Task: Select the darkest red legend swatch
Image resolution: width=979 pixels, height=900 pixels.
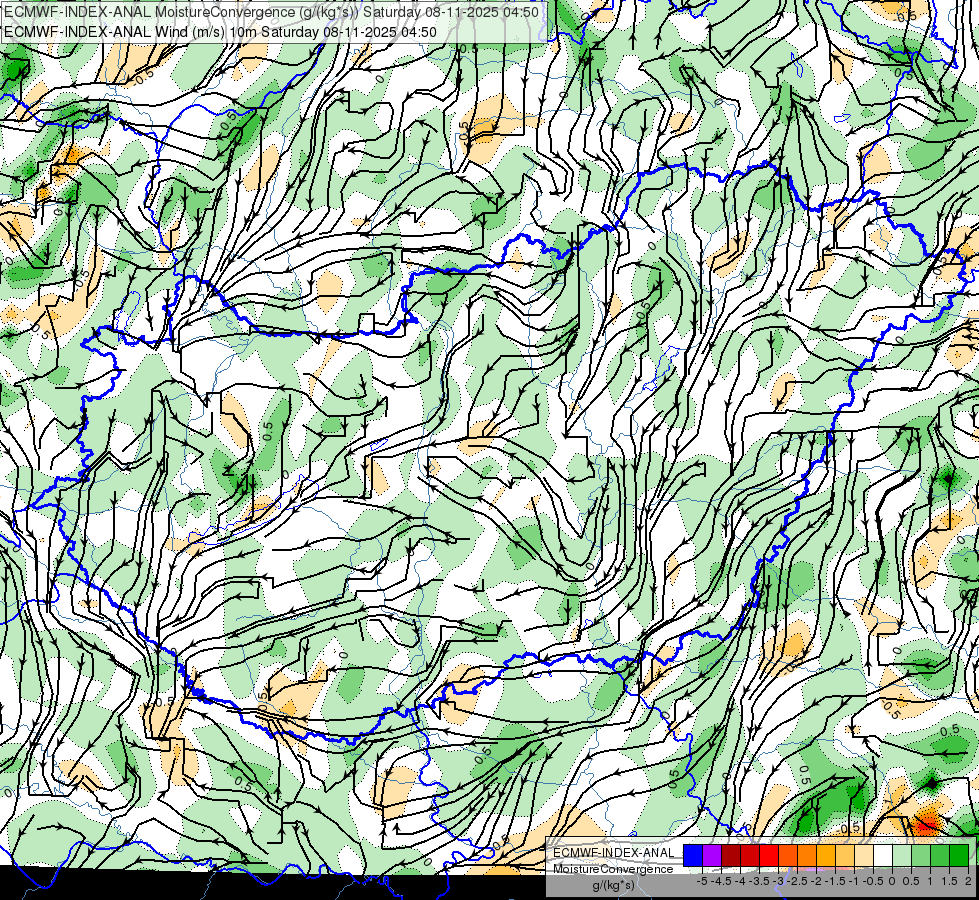Action: coord(731,856)
